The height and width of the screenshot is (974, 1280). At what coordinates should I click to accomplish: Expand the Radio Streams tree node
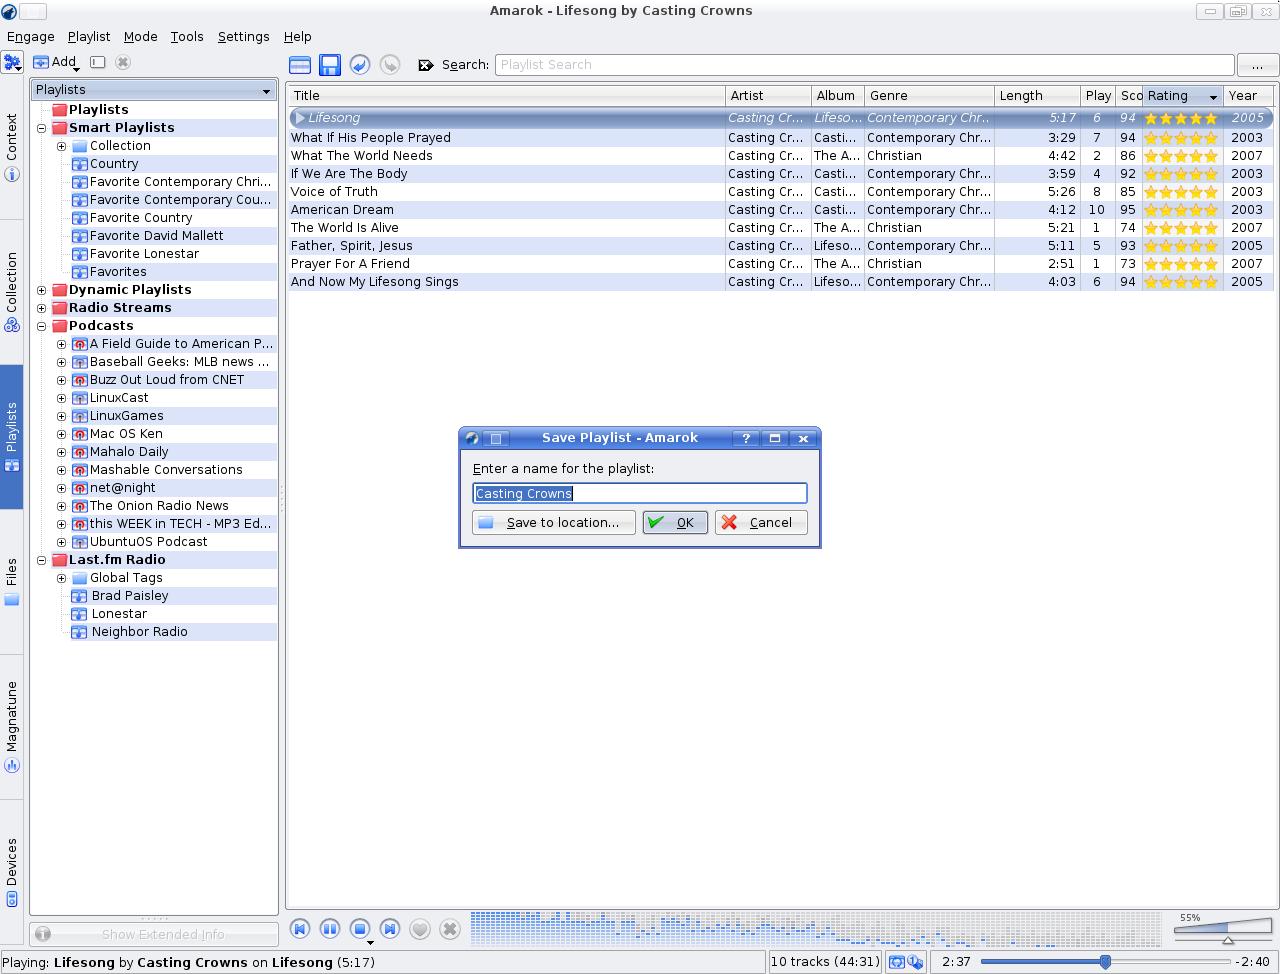[x=42, y=308]
